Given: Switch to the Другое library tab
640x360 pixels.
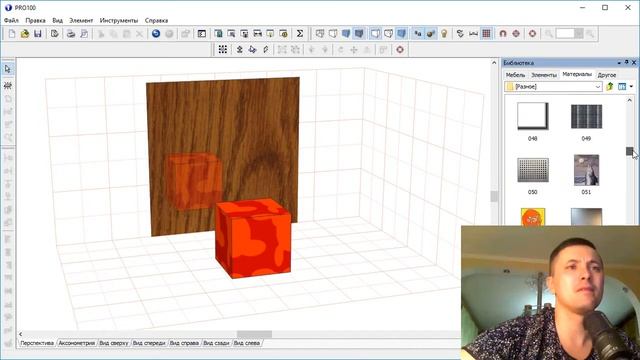Looking at the screenshot, I should tap(607, 75).
